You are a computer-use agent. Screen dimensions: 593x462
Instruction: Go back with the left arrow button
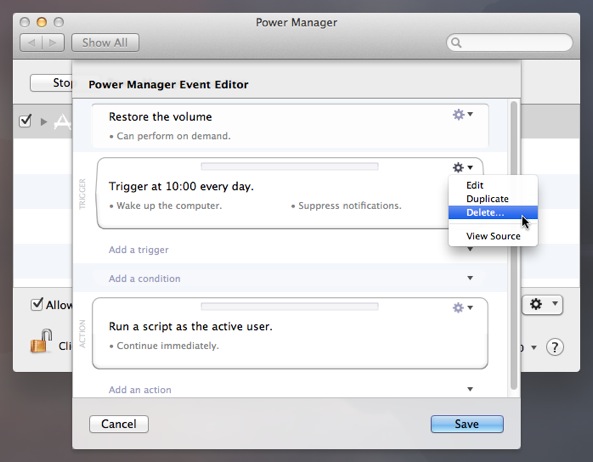click(31, 43)
